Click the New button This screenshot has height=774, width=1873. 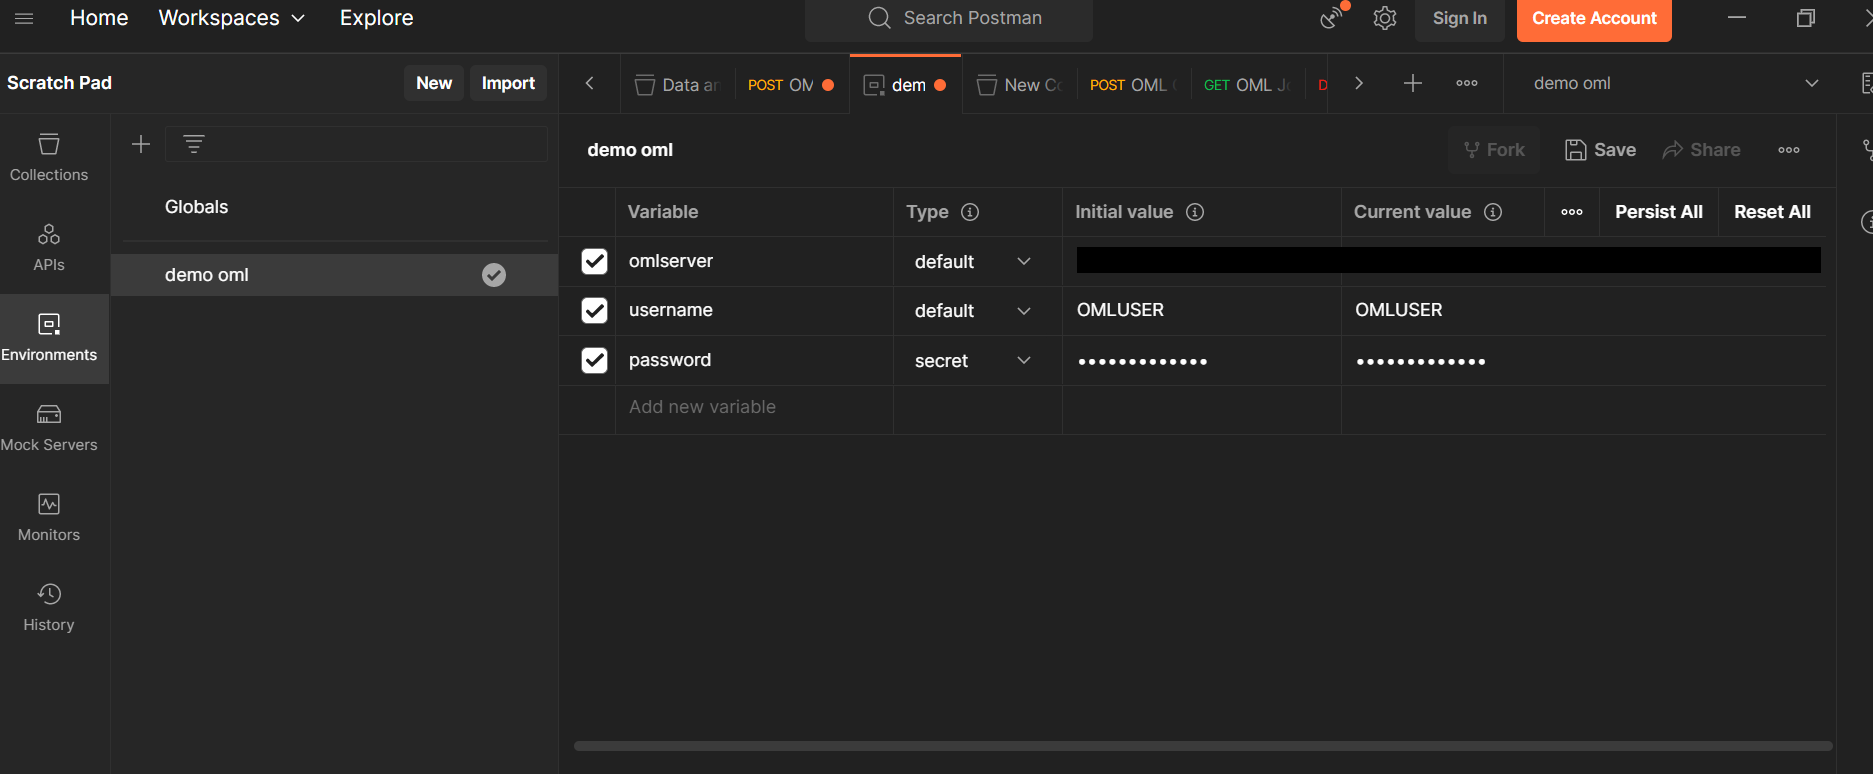(x=434, y=83)
